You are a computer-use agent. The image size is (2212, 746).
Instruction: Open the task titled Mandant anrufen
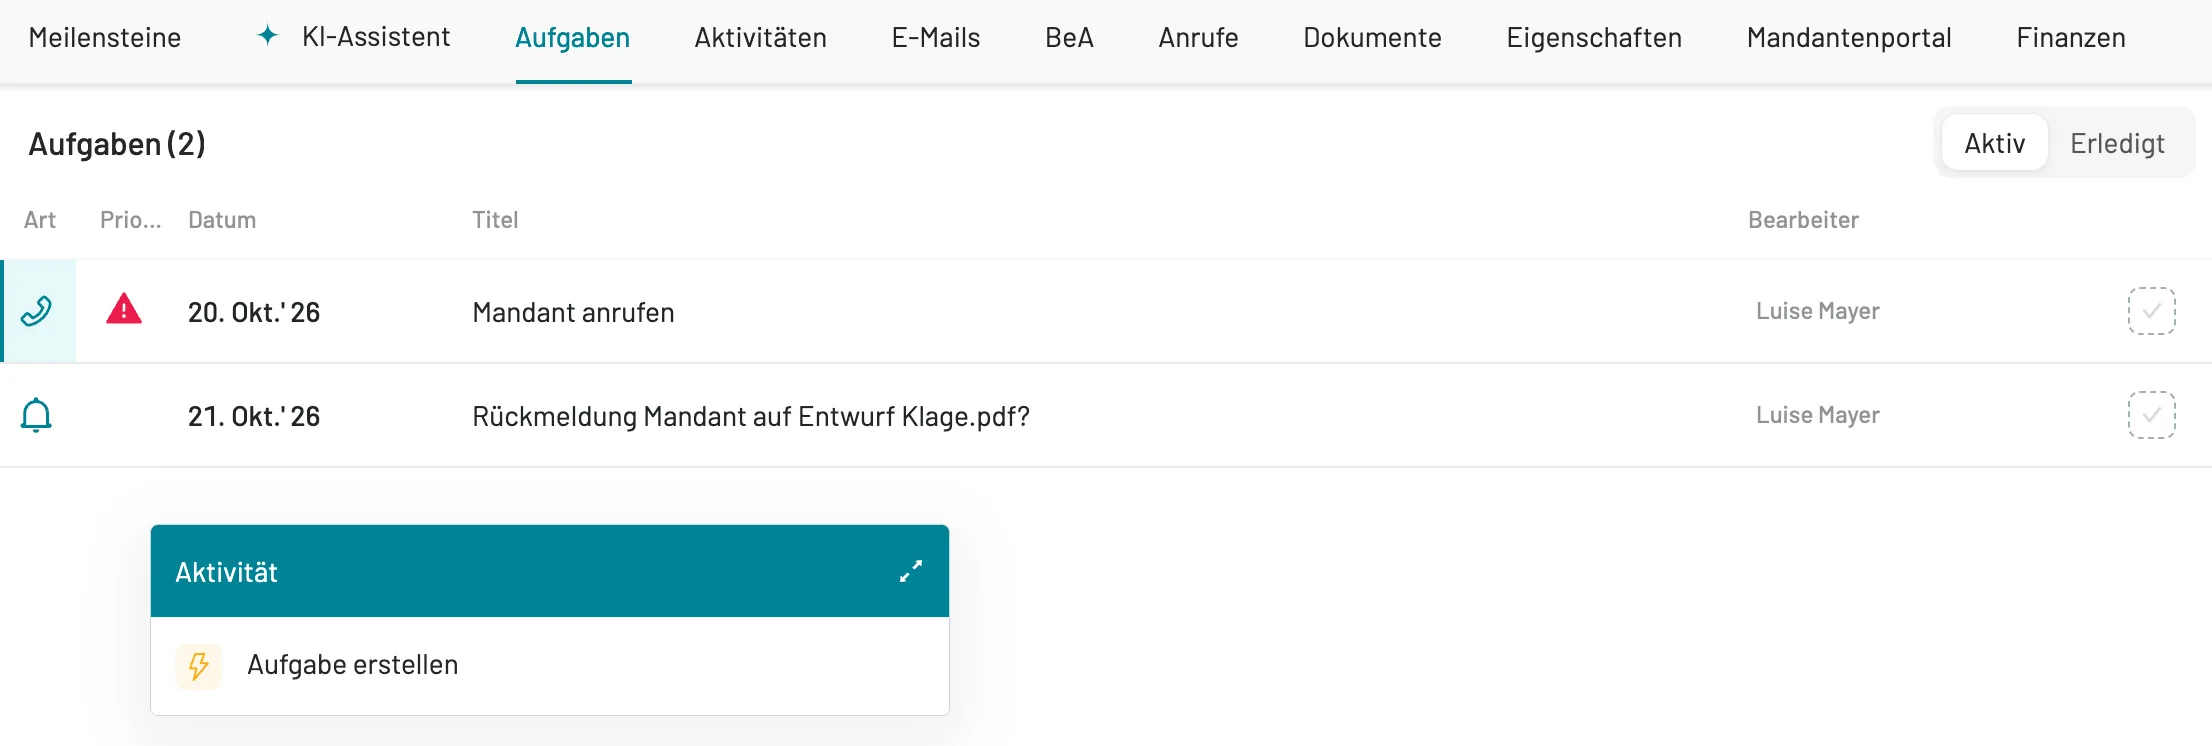coord(573,312)
